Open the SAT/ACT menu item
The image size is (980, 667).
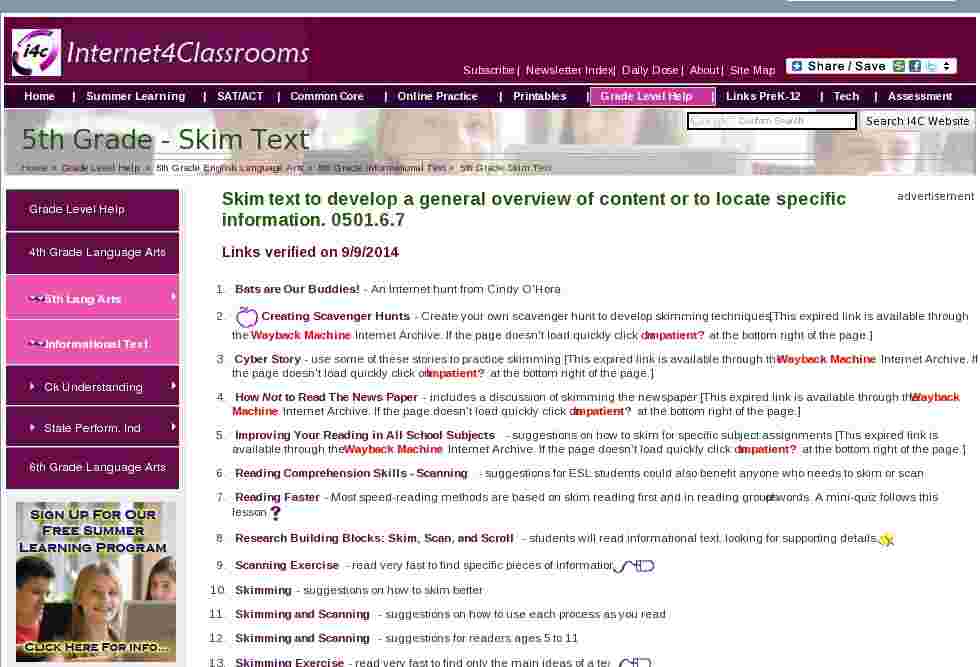click(240, 96)
